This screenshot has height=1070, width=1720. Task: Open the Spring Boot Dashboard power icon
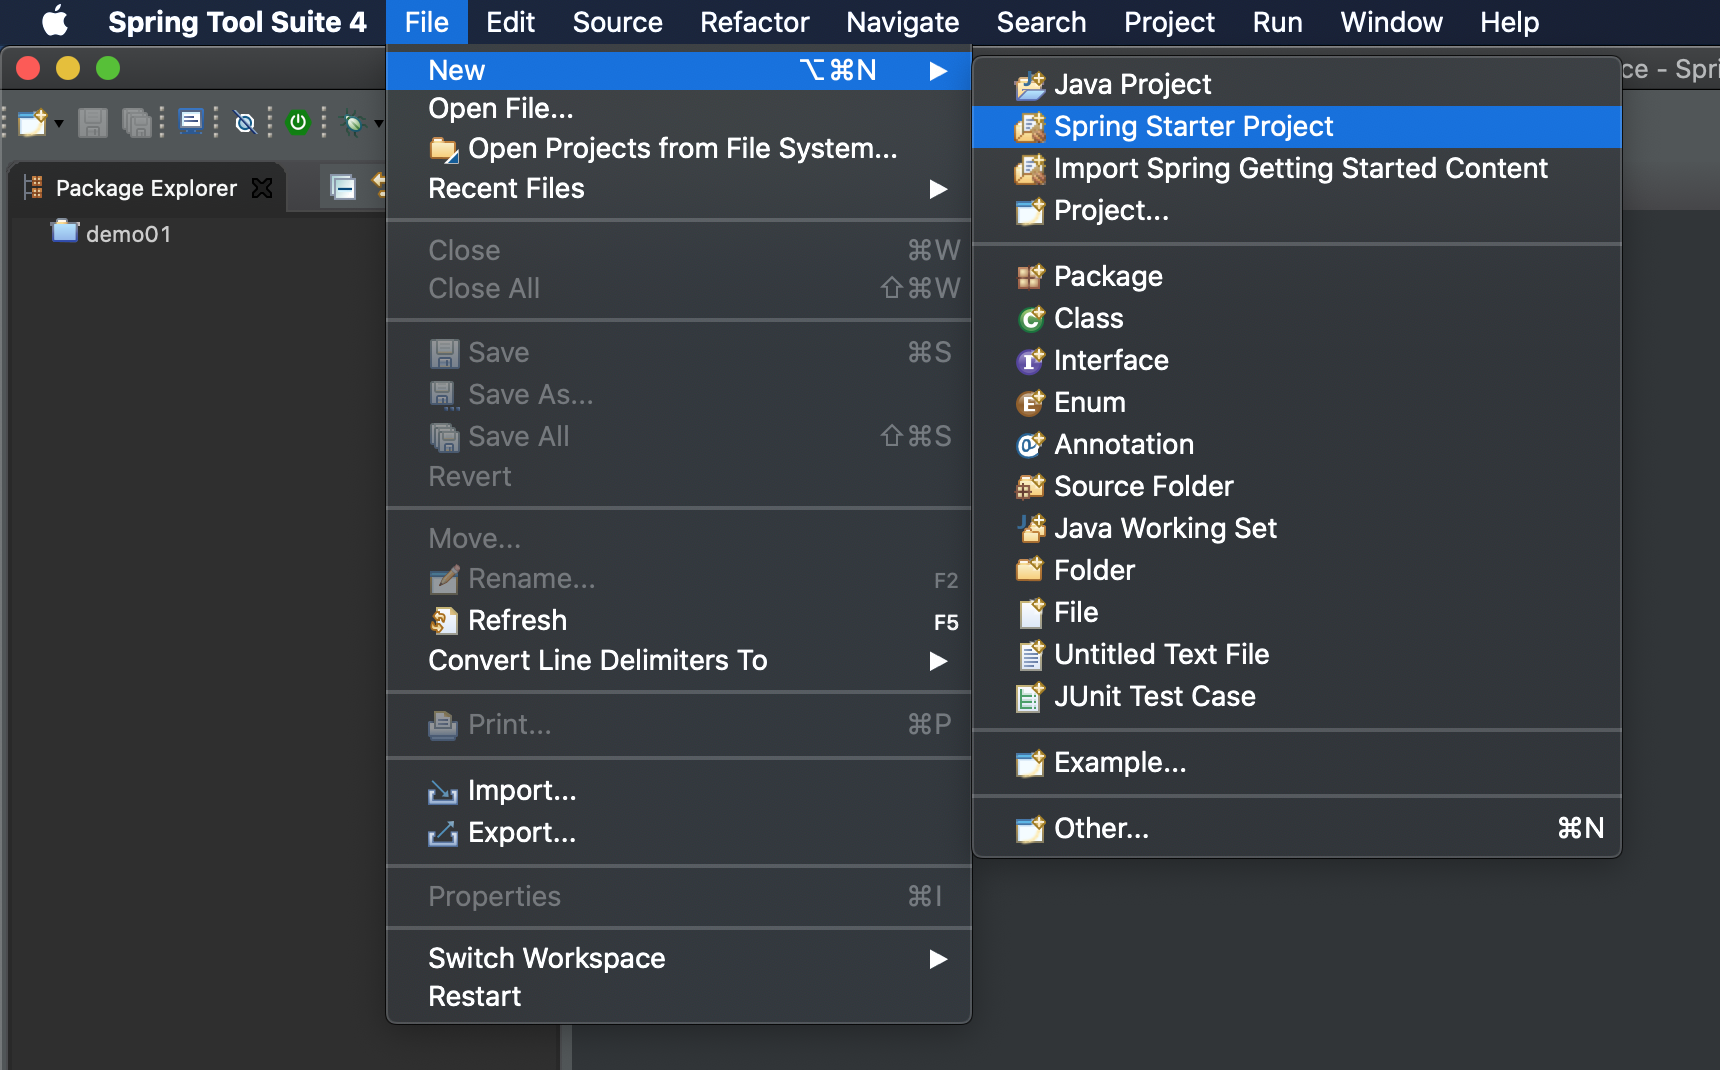(298, 122)
